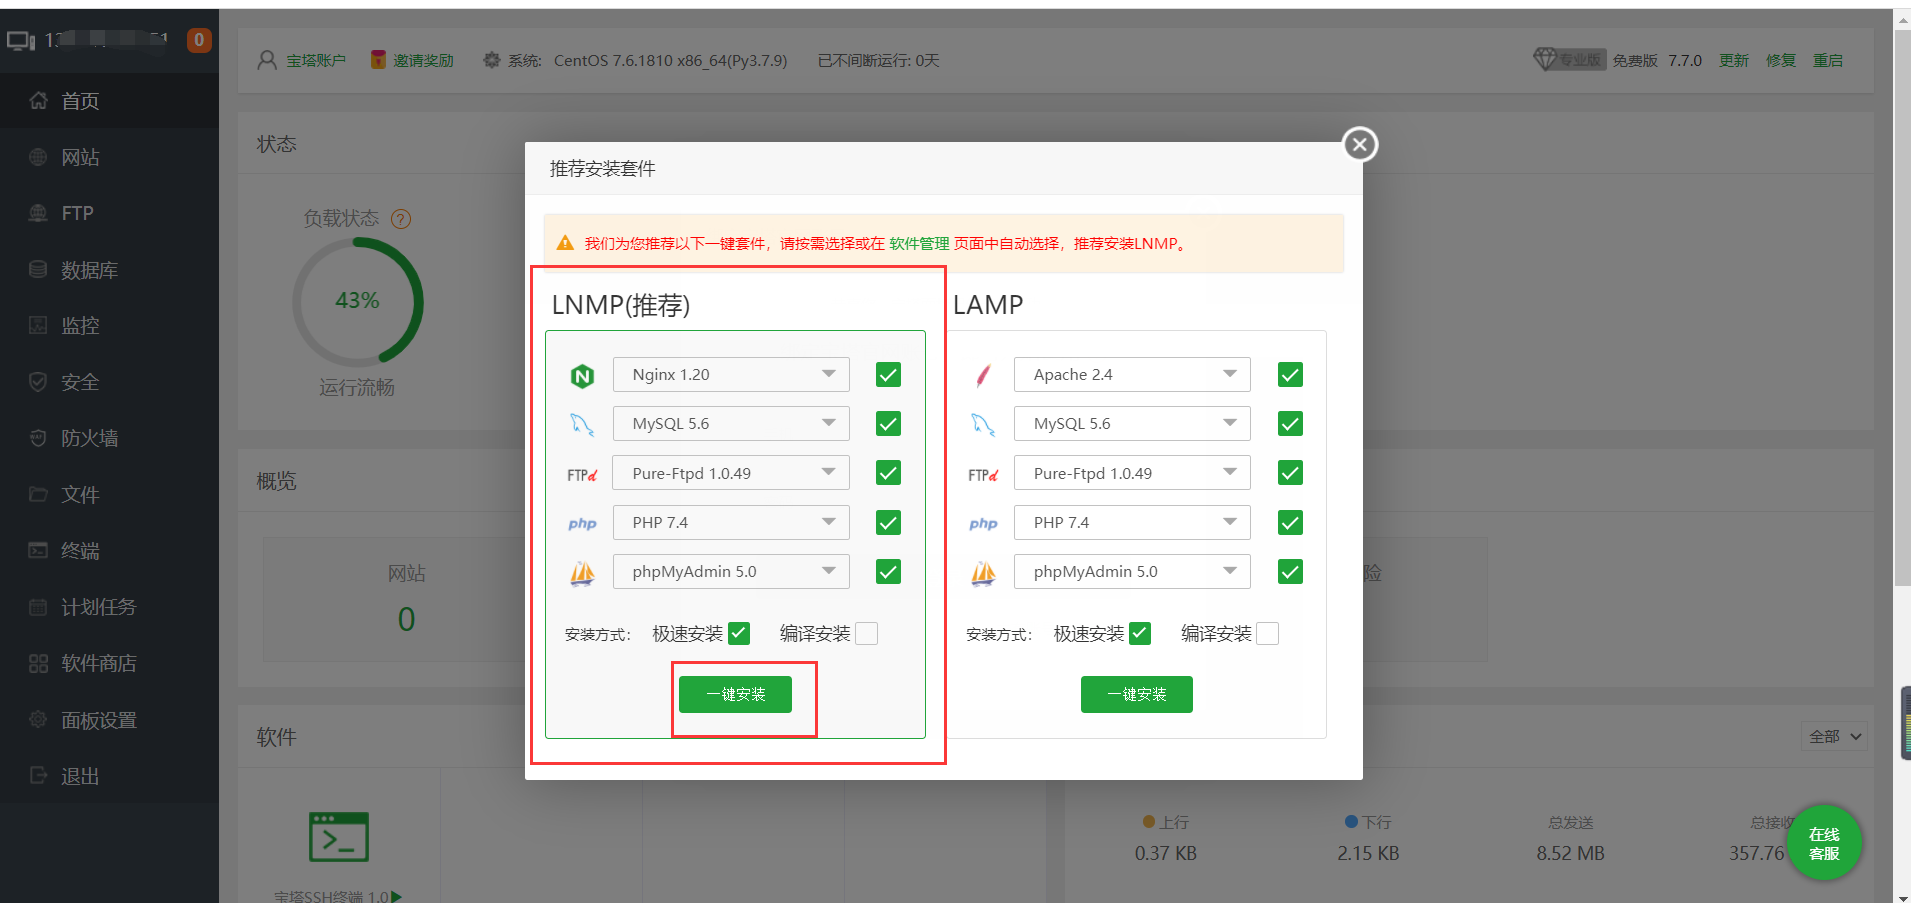This screenshot has height=903, width=1911.
Task: Click the php icon in LNMP
Action: 582,524
